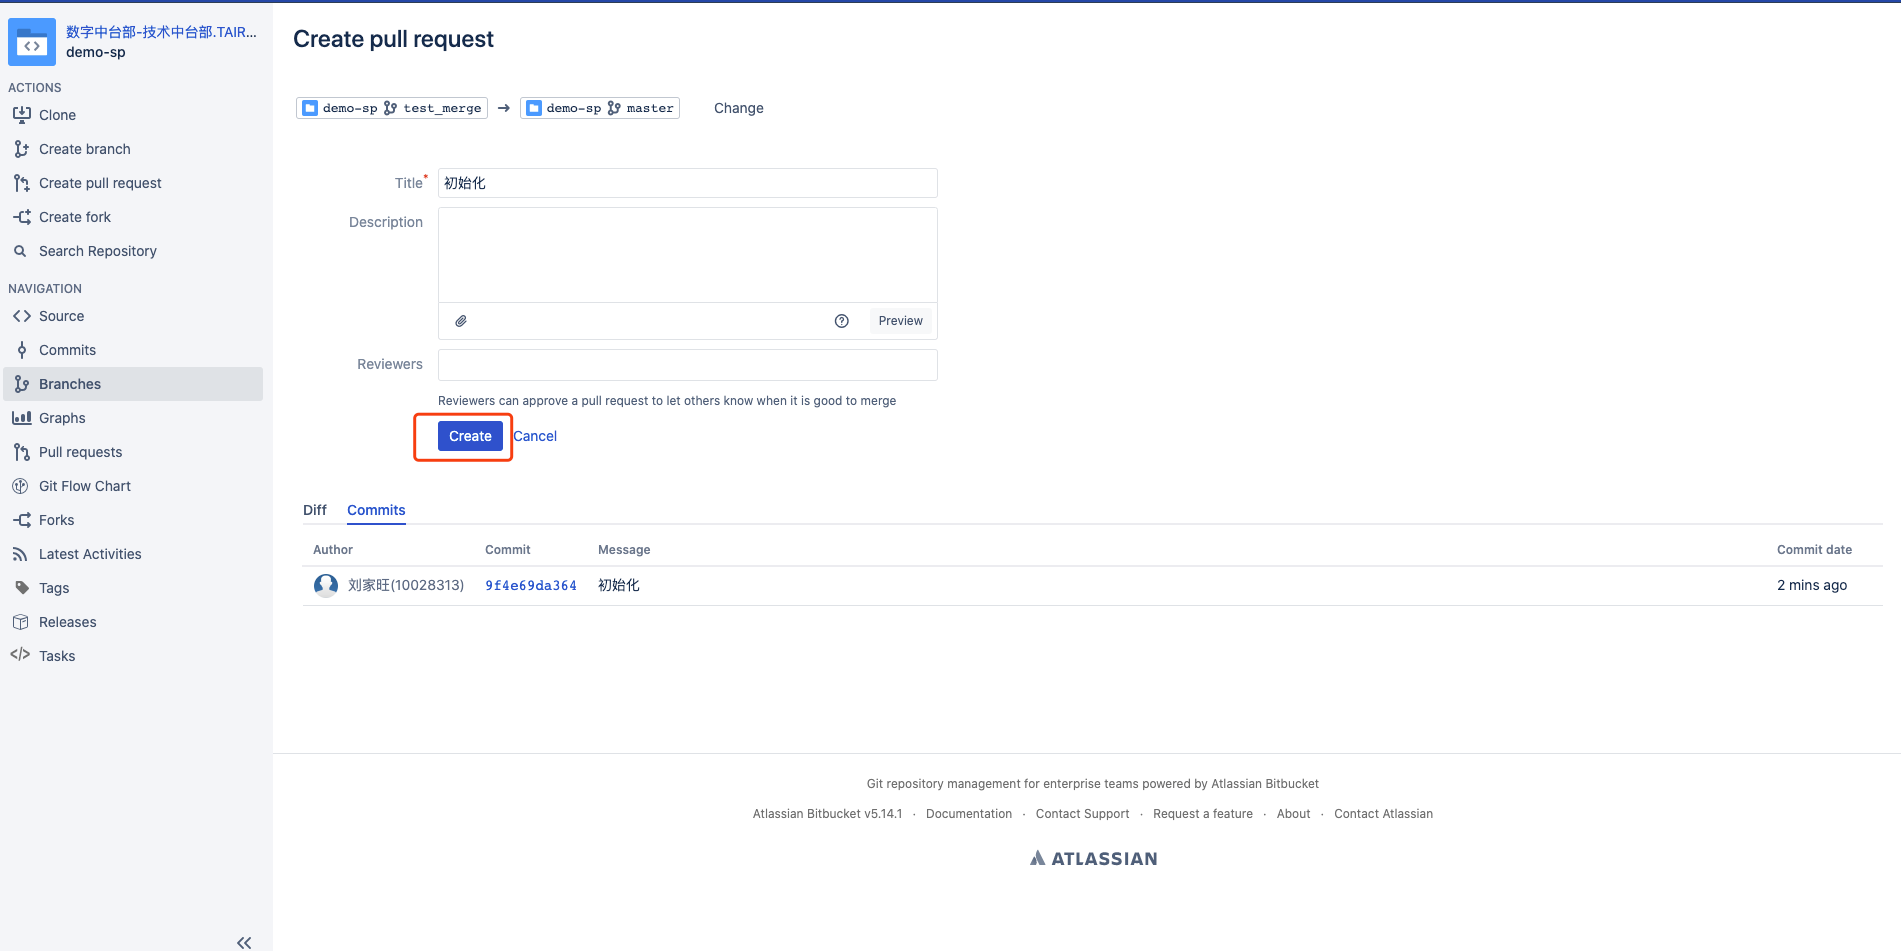Open the markdown help question icon
Viewport: 1901px width, 951px height.
(841, 321)
